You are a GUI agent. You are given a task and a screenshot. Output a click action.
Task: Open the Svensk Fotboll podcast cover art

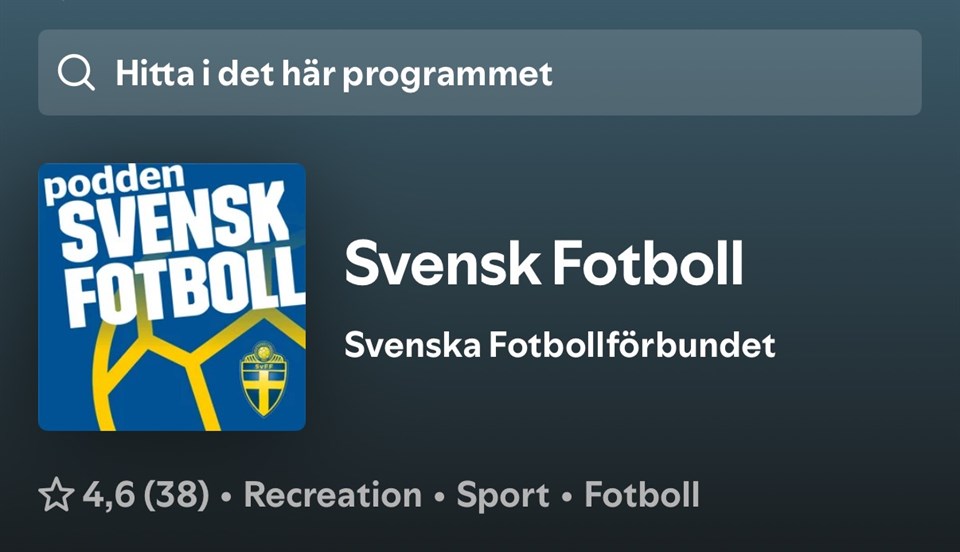(172, 297)
